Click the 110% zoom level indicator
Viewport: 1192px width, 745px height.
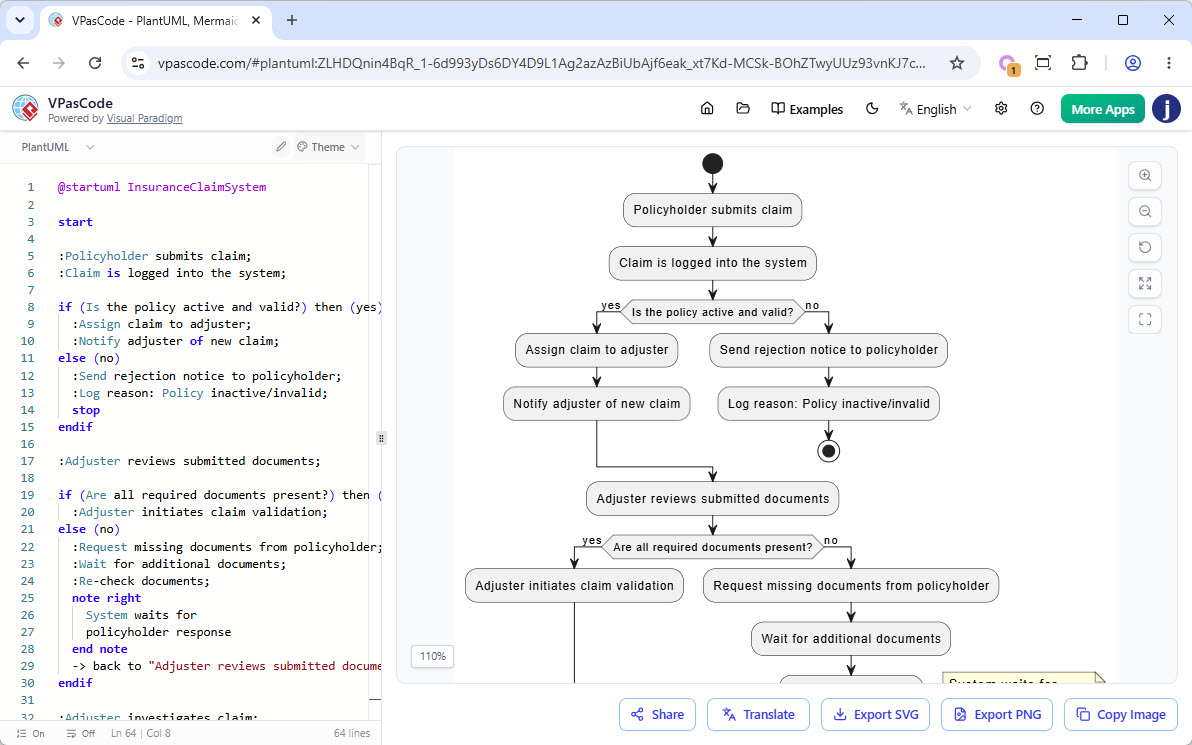pos(433,656)
